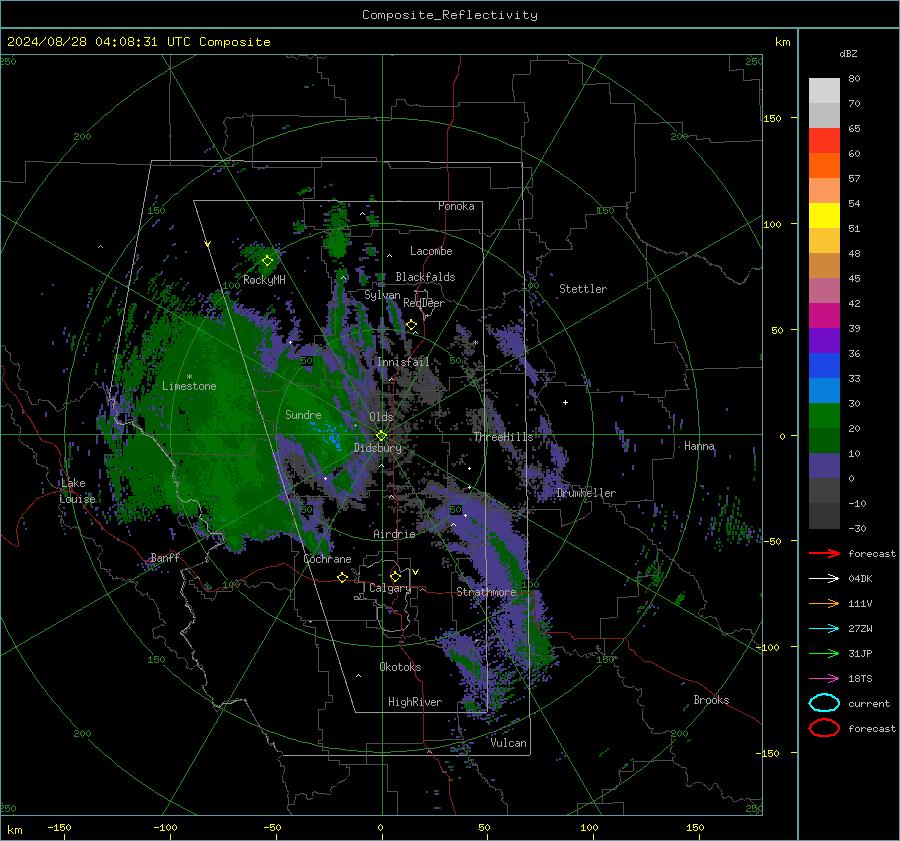Click the Calgary label

click(x=390, y=588)
